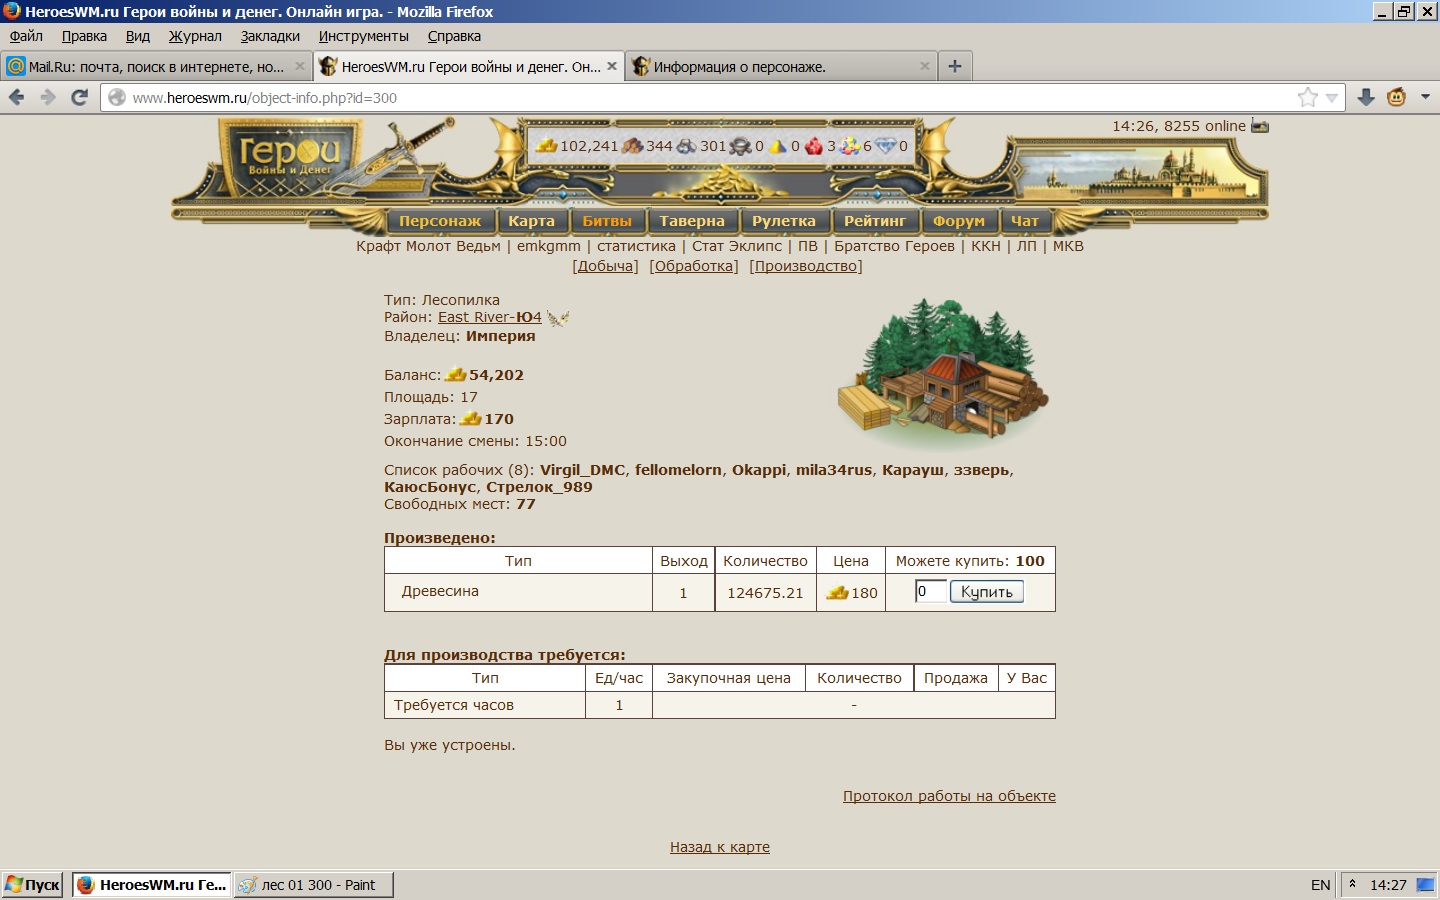Screen dimensions: 1440x900
Task: Open the downloads arrow icon in toolbar
Action: [1366, 97]
